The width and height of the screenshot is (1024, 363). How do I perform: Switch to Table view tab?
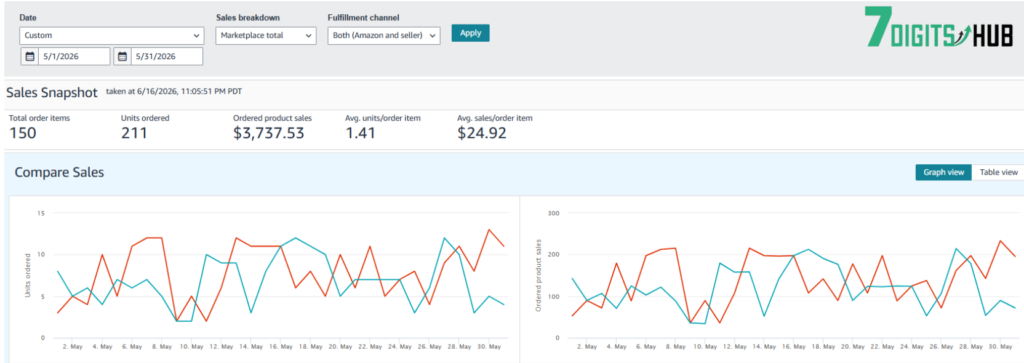pyautogui.click(x=998, y=172)
